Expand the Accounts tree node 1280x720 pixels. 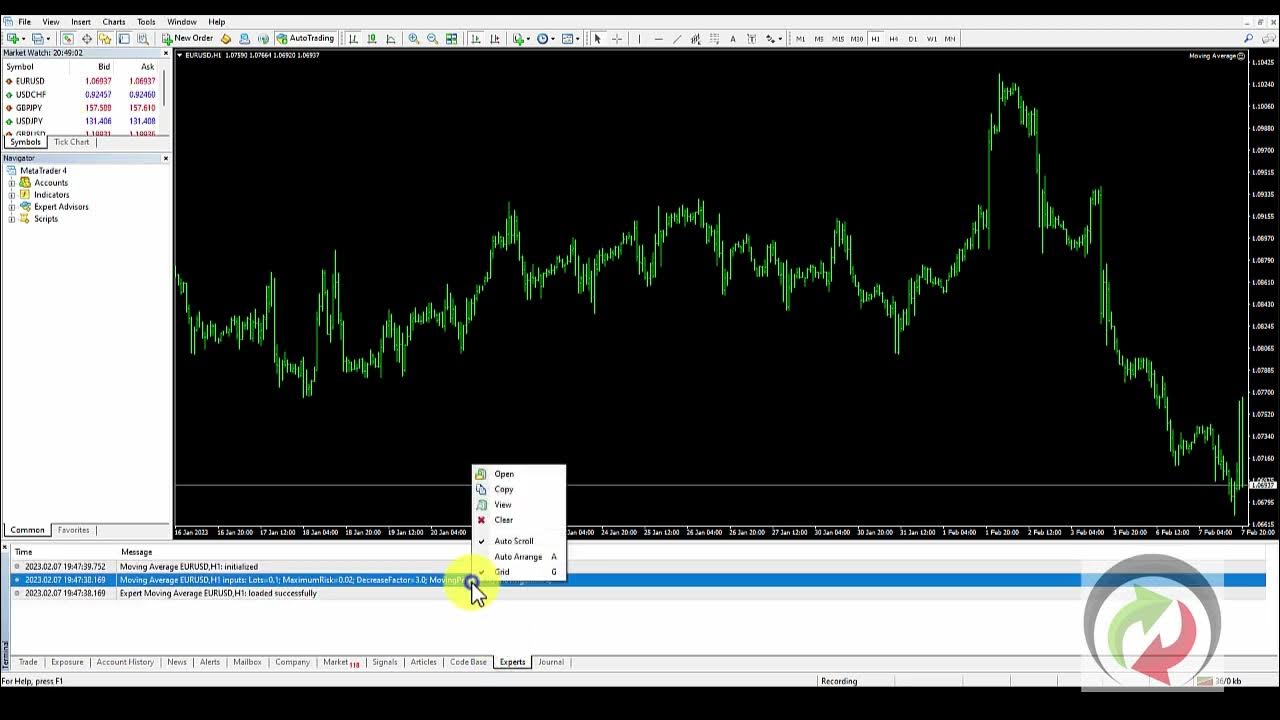(x=11, y=183)
